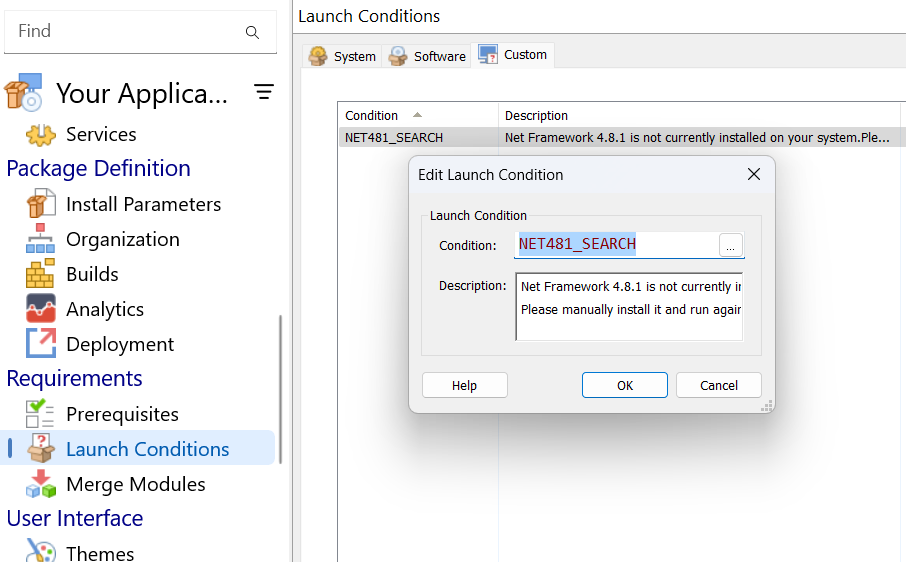
Task: Open the Organization page icon
Action: pos(41,239)
